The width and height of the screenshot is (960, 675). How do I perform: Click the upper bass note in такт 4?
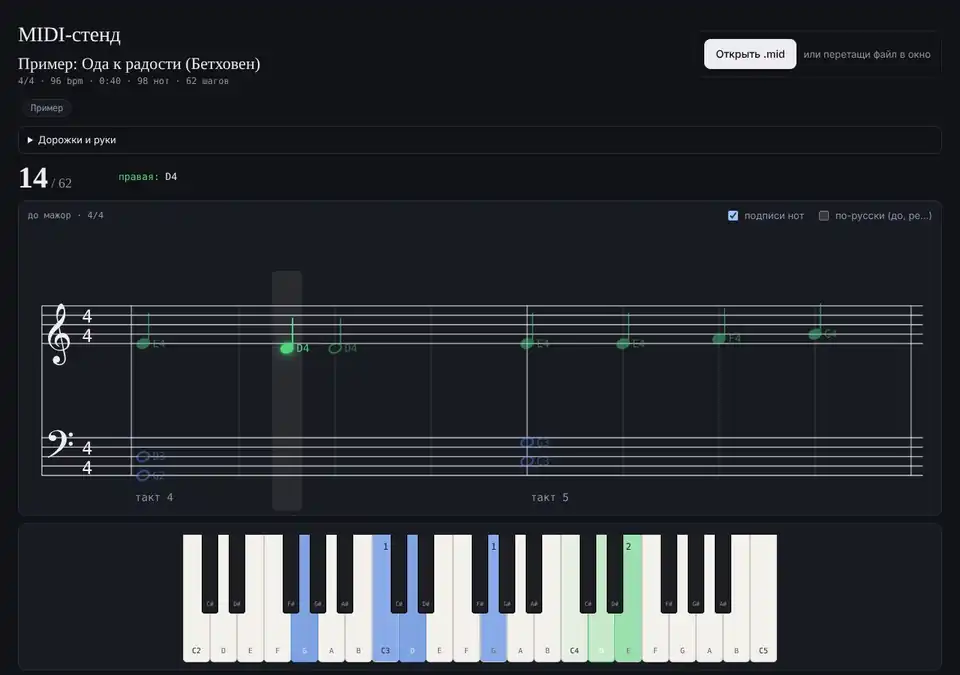[x=143, y=456]
